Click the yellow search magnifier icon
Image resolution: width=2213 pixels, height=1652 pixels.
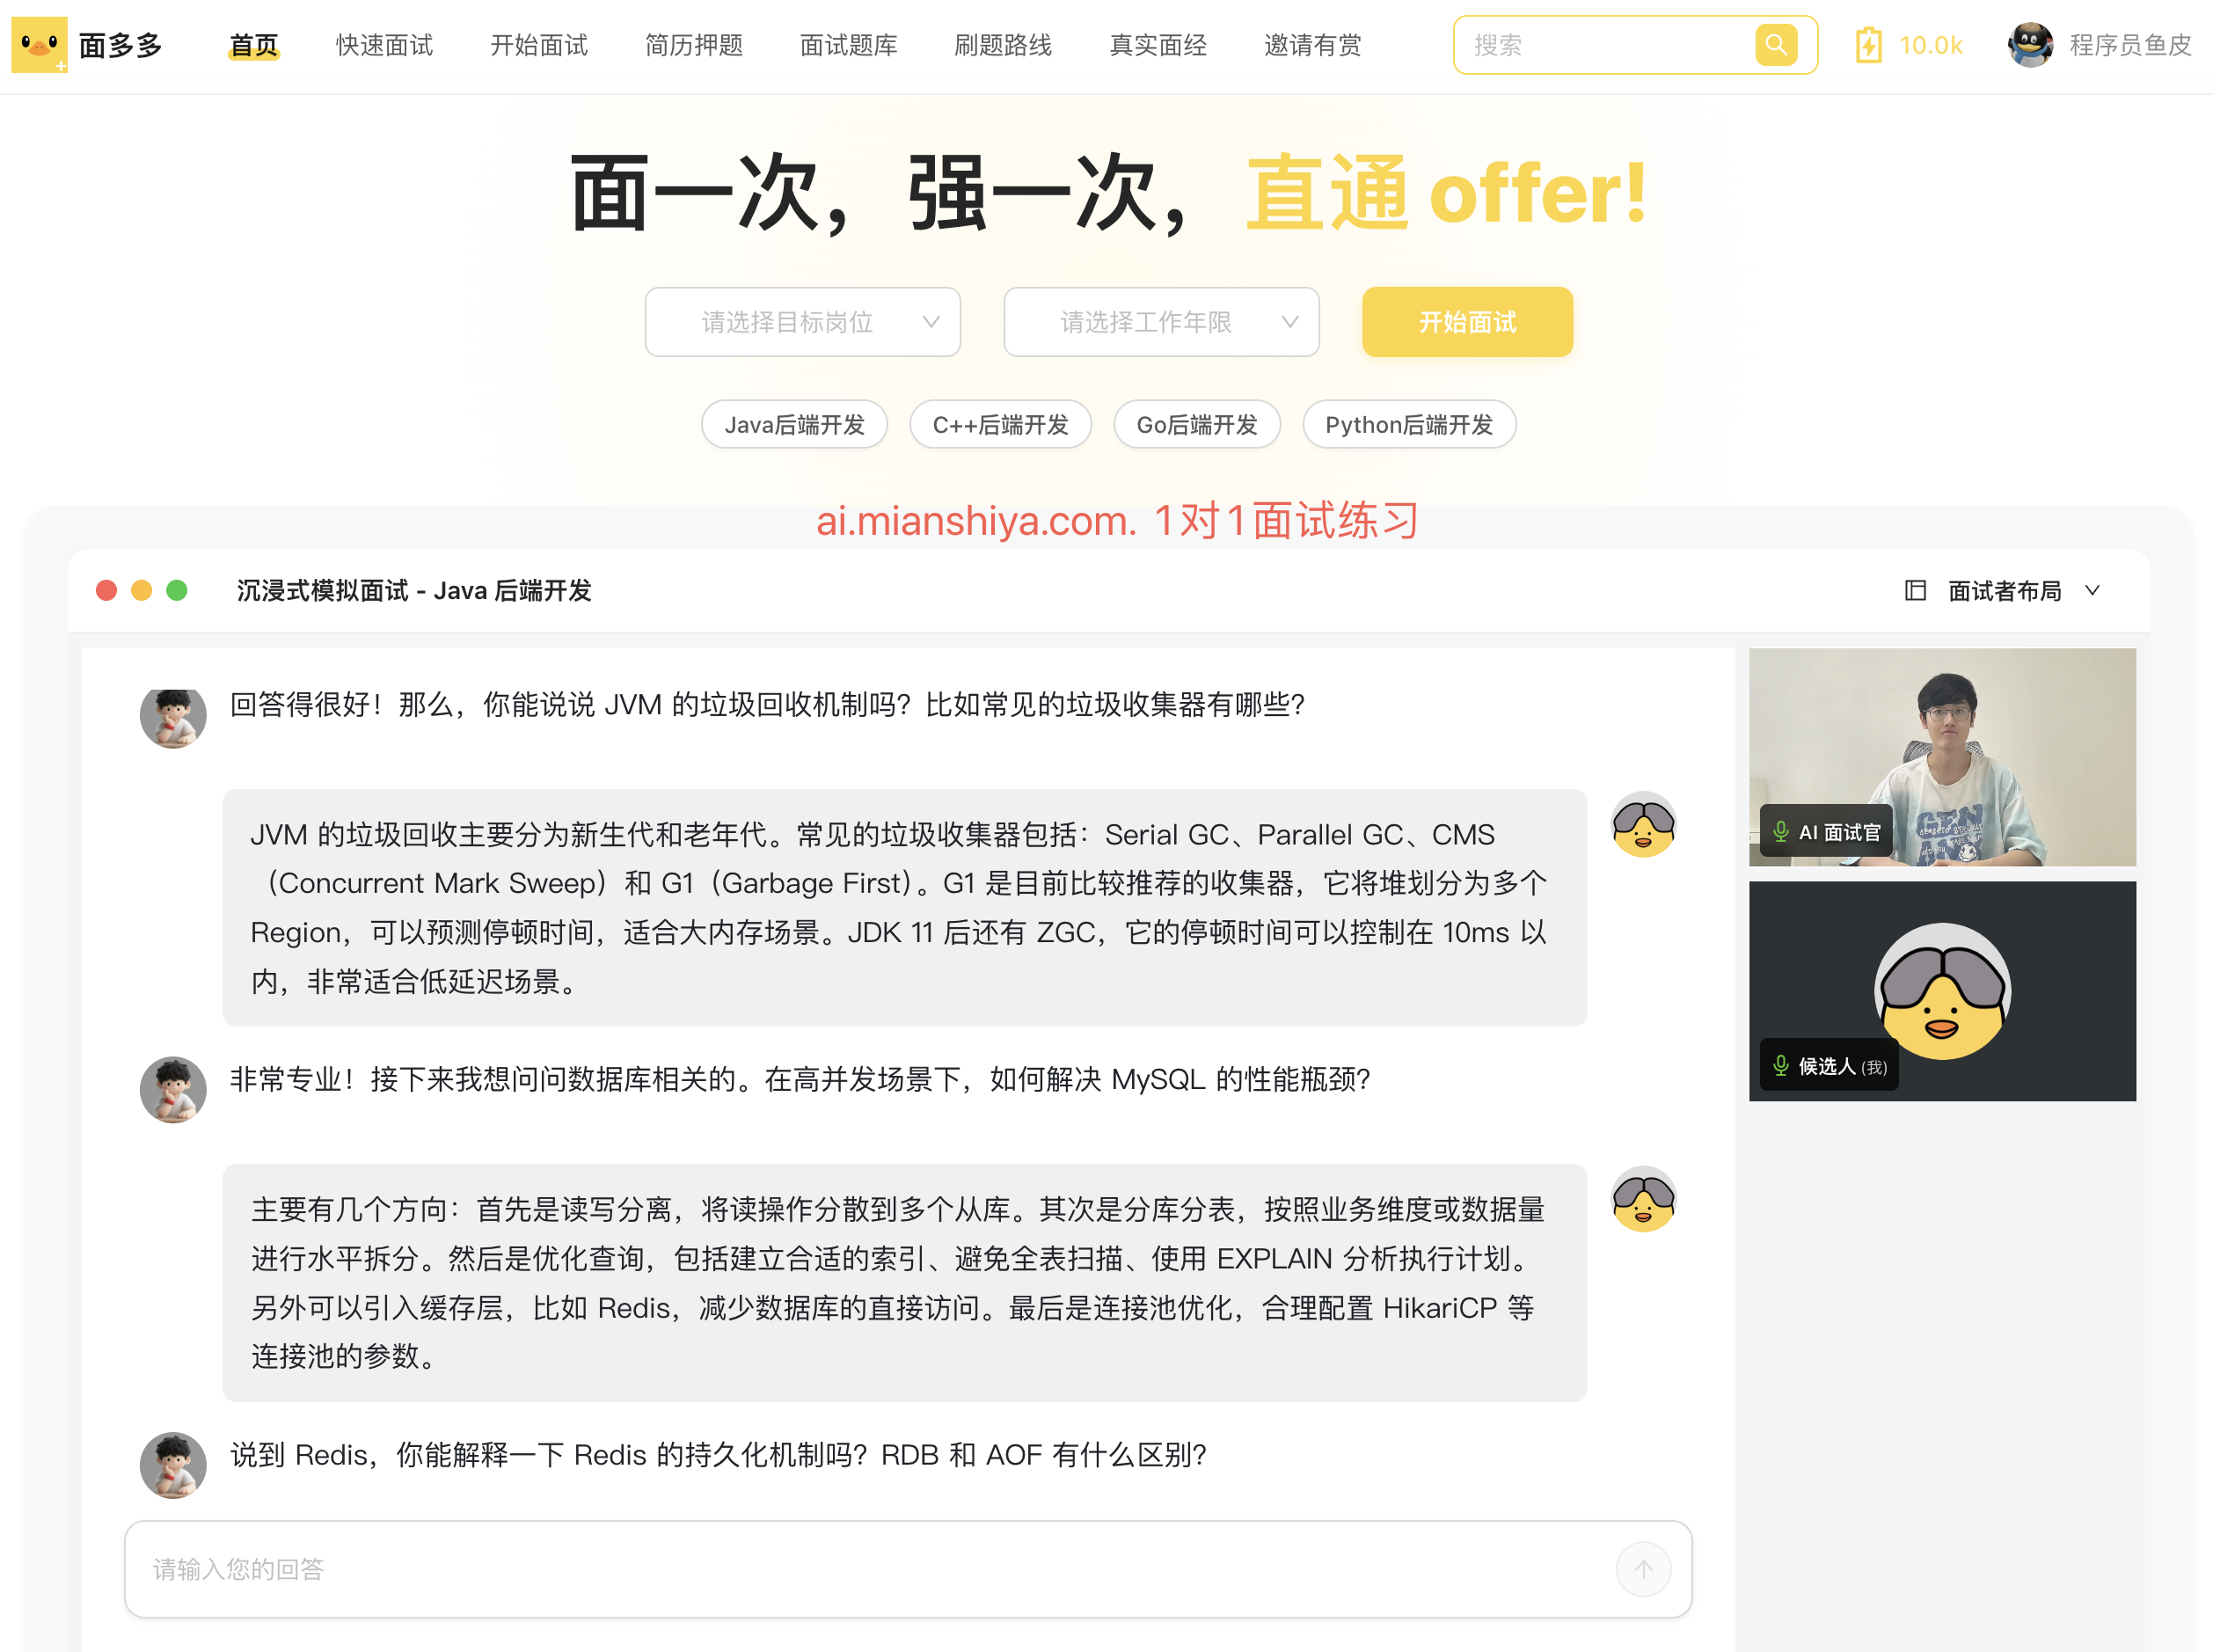[1776, 45]
